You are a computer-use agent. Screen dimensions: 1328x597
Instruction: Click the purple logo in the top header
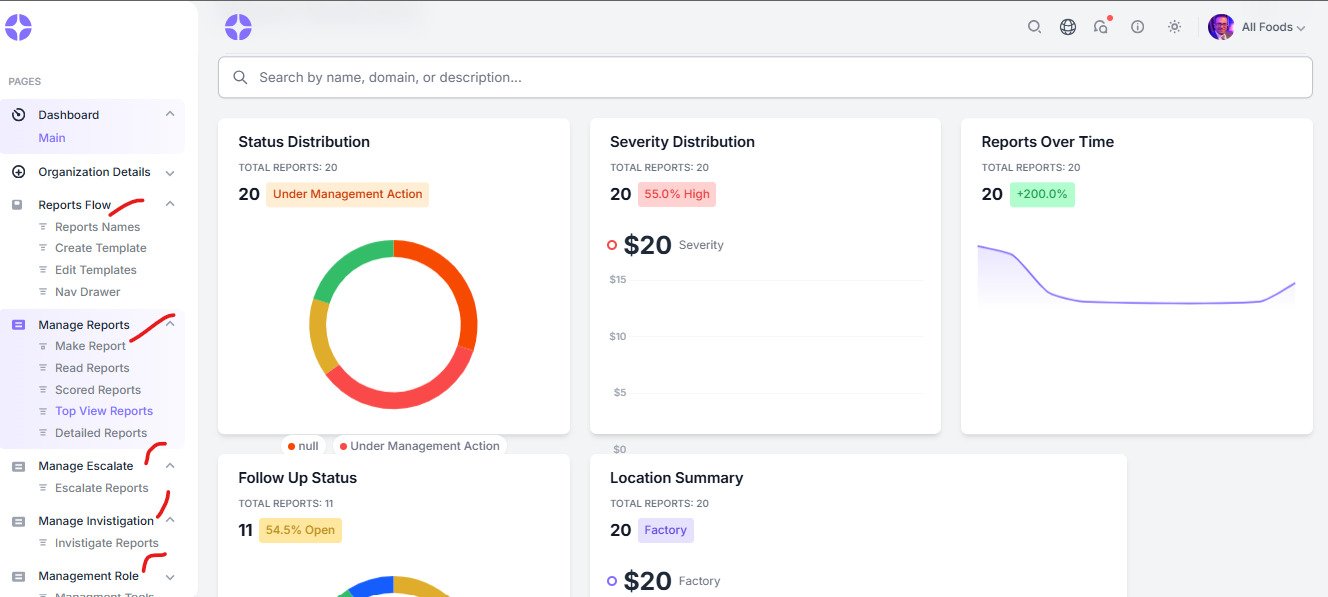pos(238,27)
